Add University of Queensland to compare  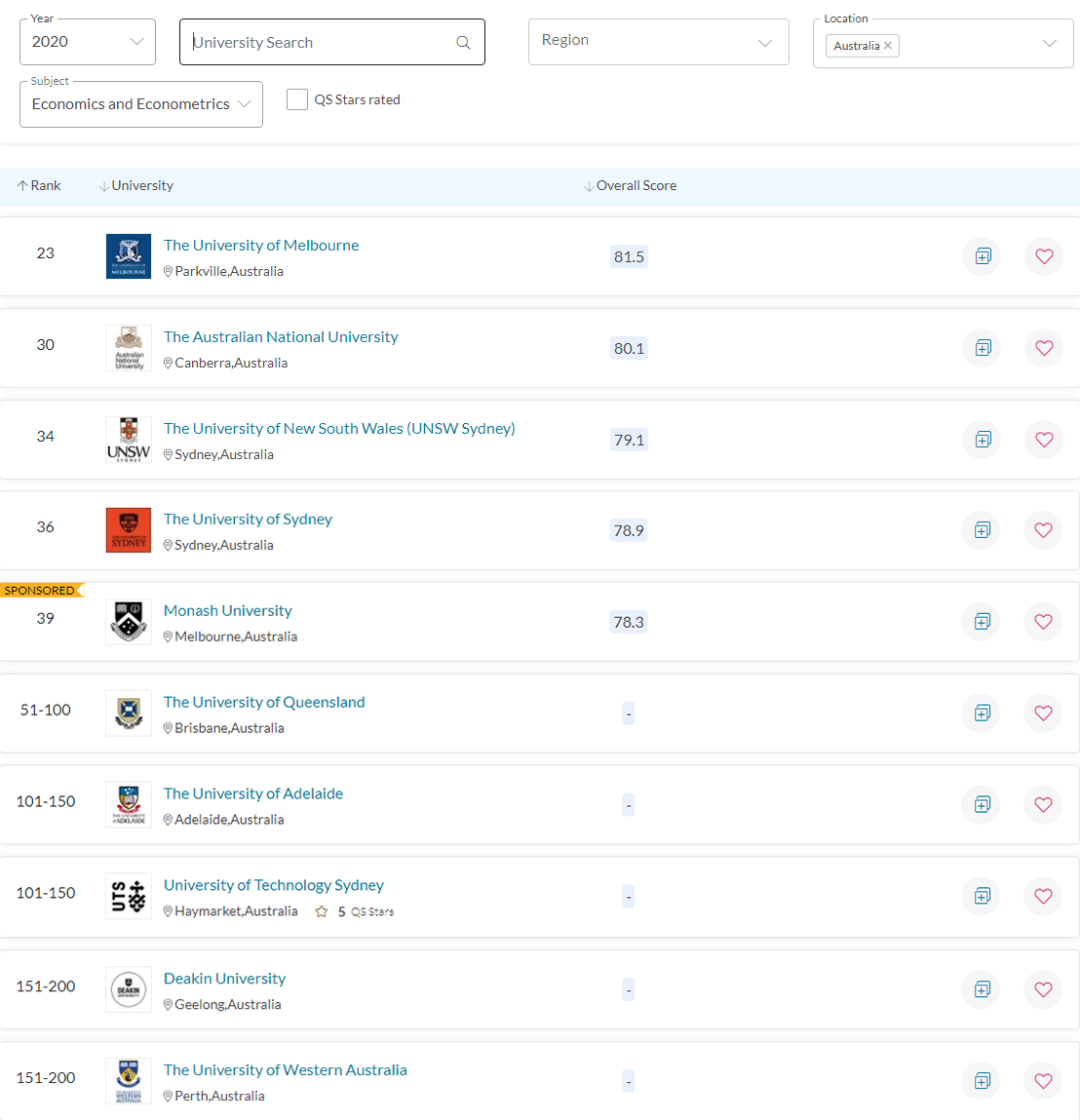pyautogui.click(x=983, y=713)
